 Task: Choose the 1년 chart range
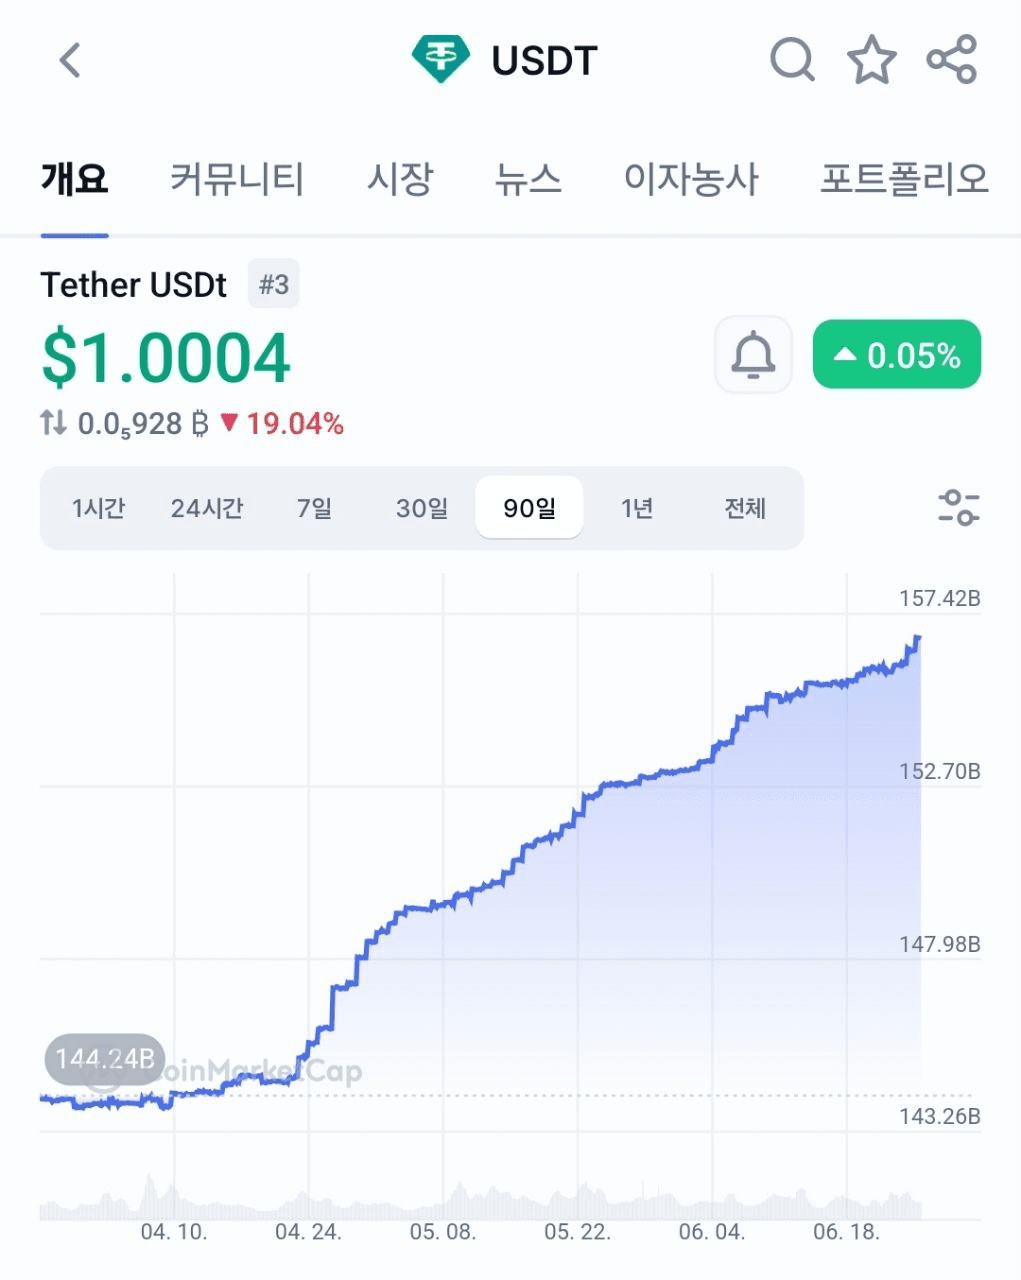(x=637, y=508)
